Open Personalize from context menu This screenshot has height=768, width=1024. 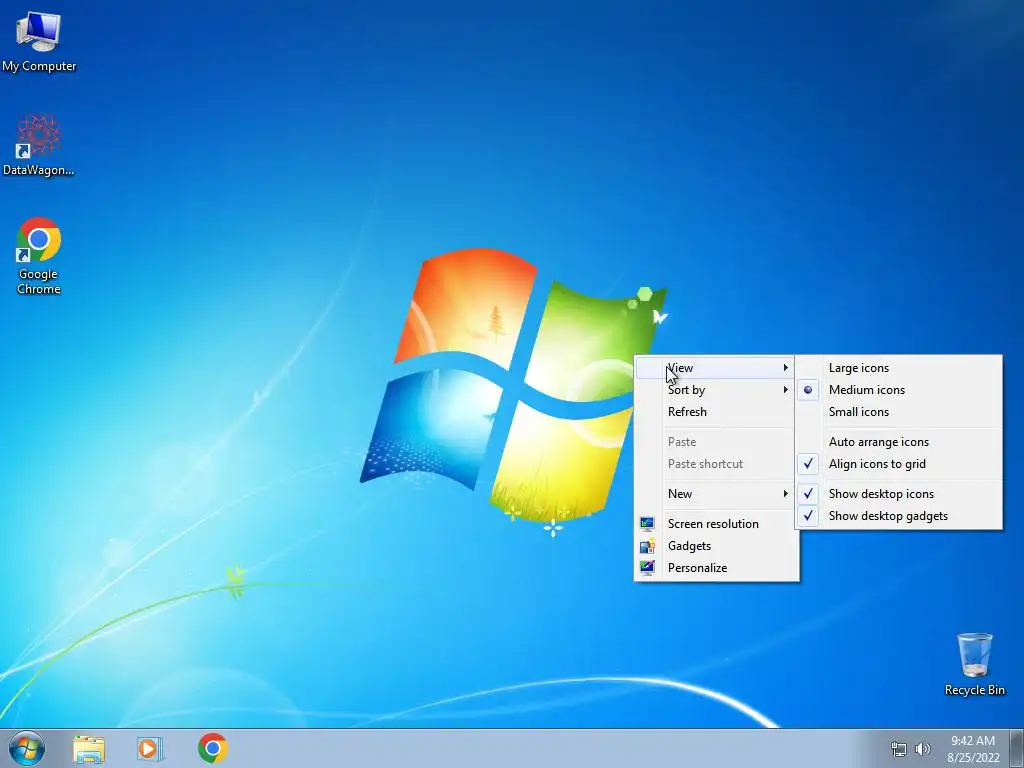716,568
